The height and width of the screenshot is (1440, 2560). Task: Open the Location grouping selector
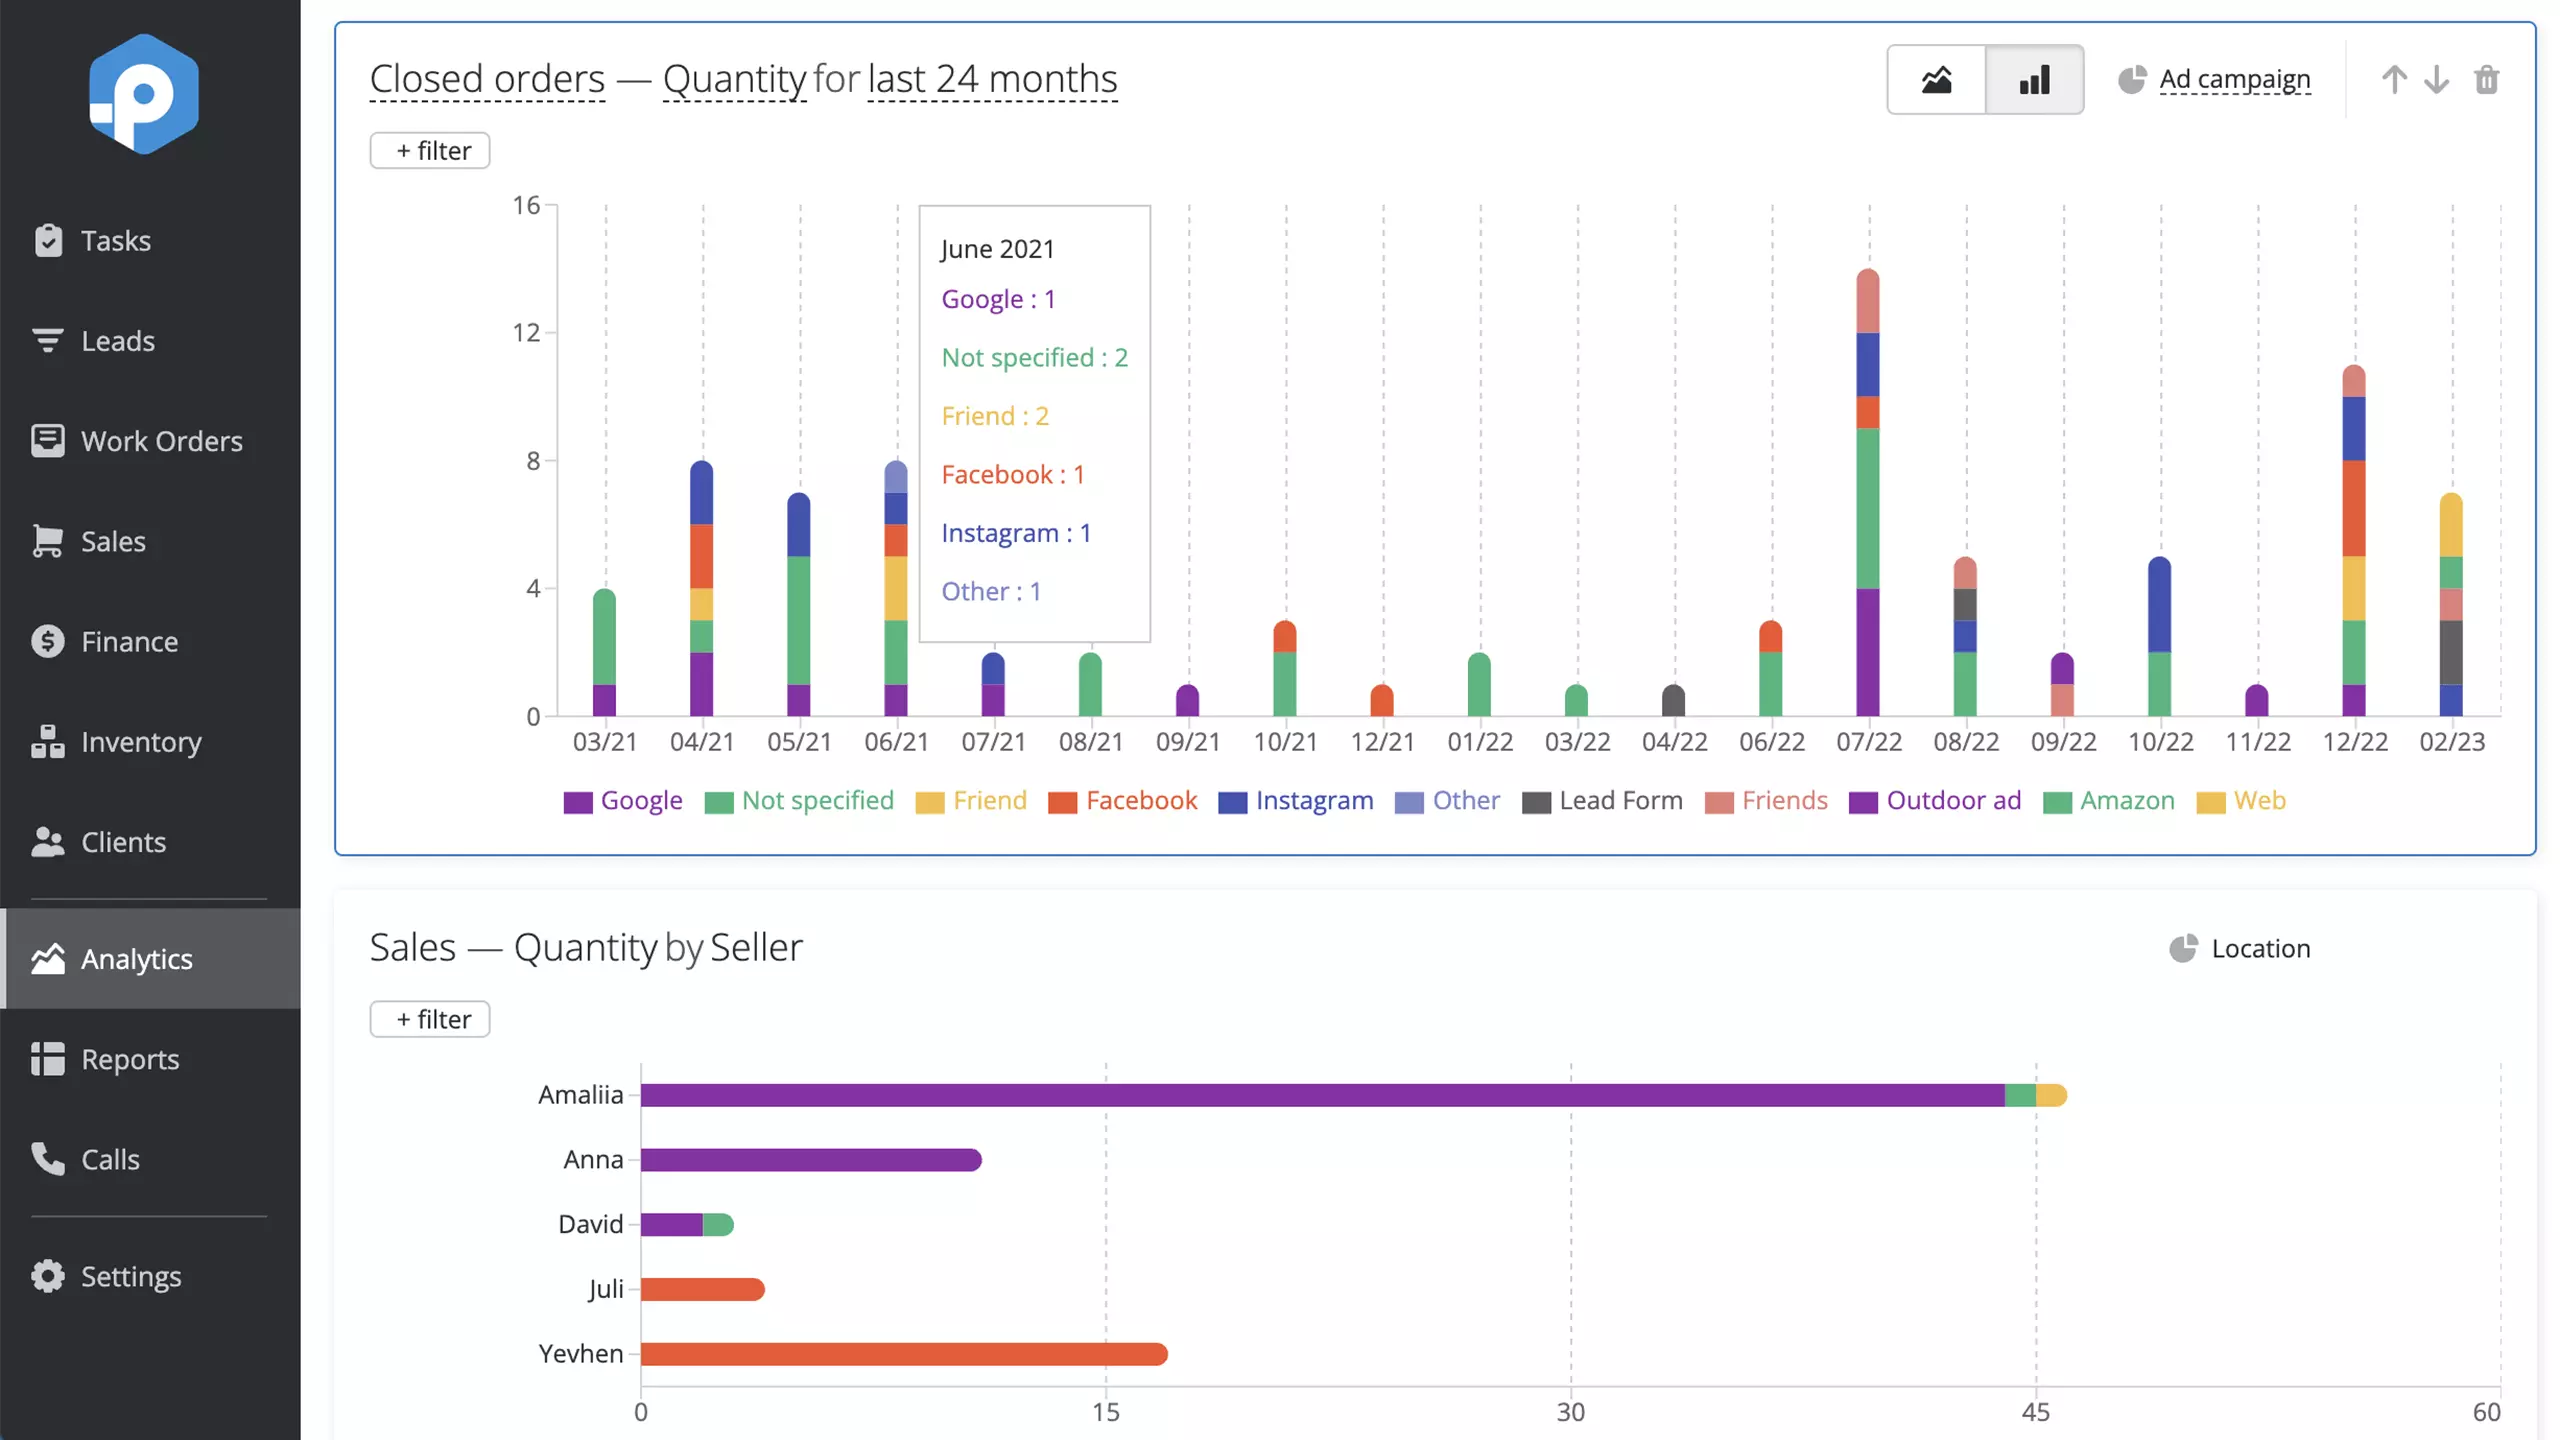point(2260,948)
